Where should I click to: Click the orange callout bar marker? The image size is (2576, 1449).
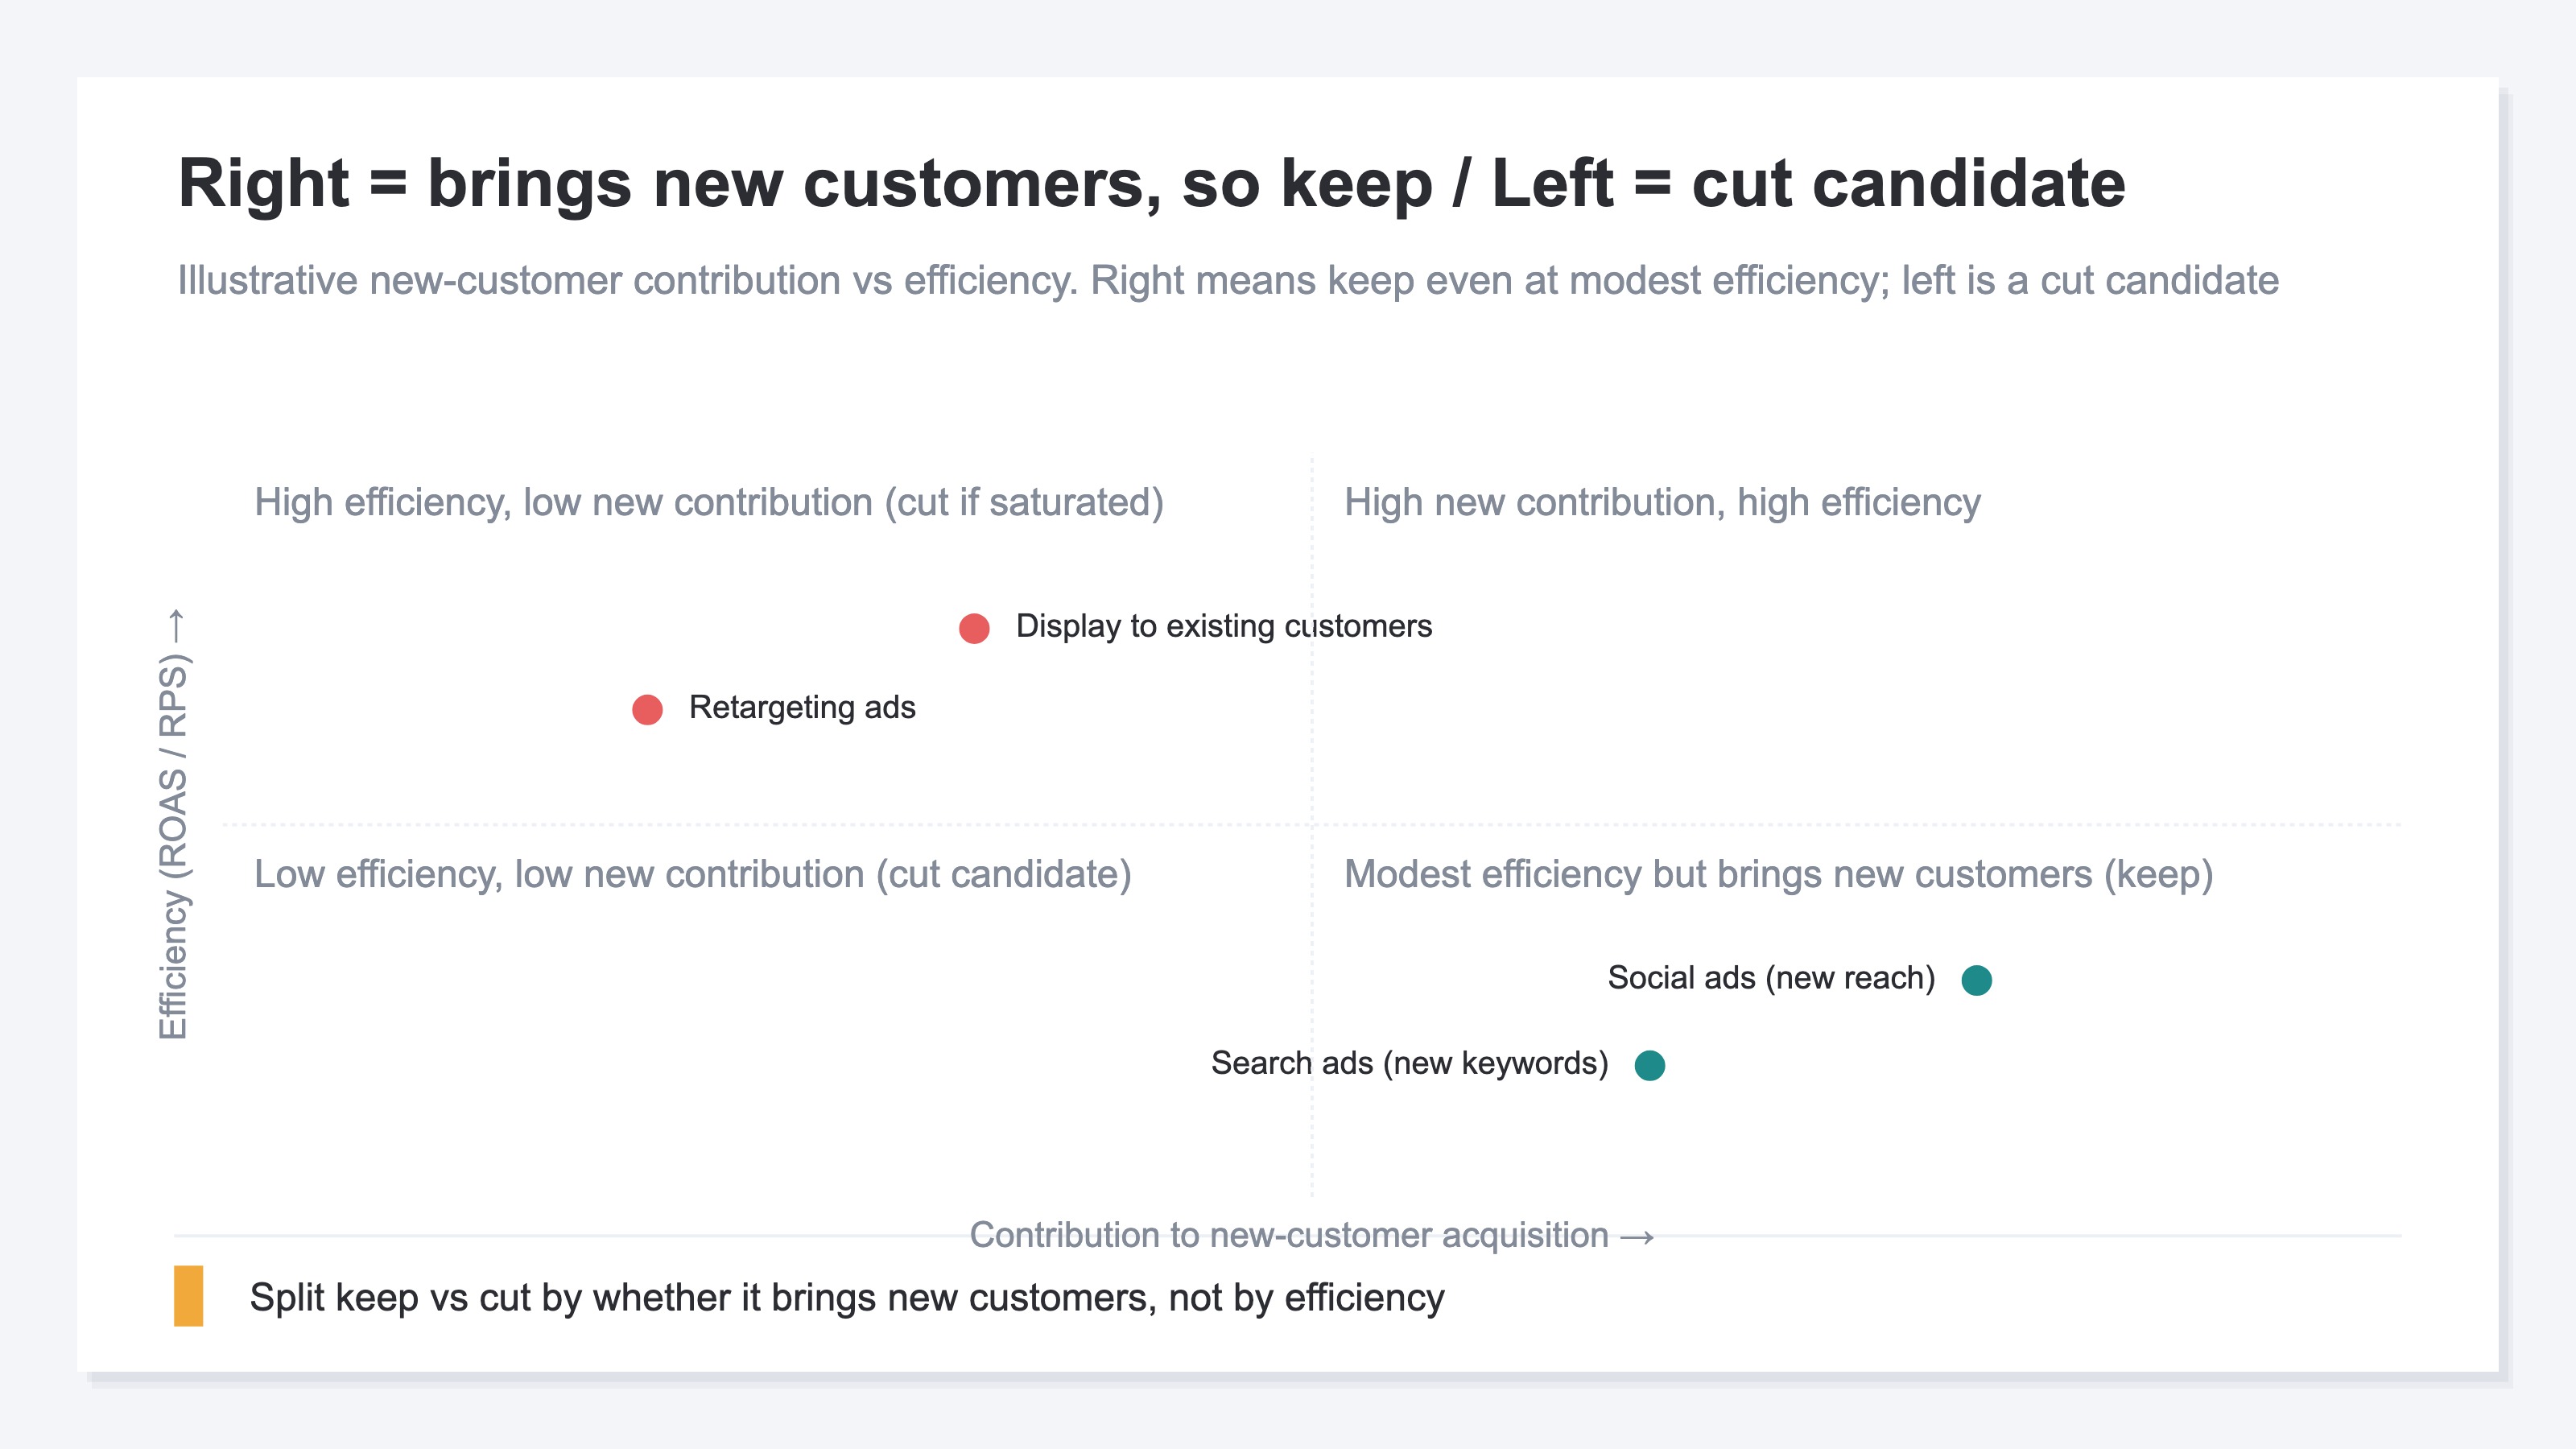pyautogui.click(x=188, y=1296)
